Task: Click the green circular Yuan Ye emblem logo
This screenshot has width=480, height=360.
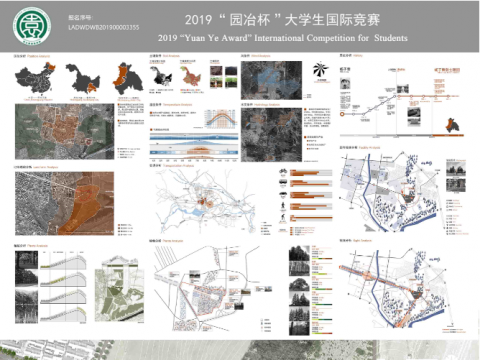Action: pos(32,26)
